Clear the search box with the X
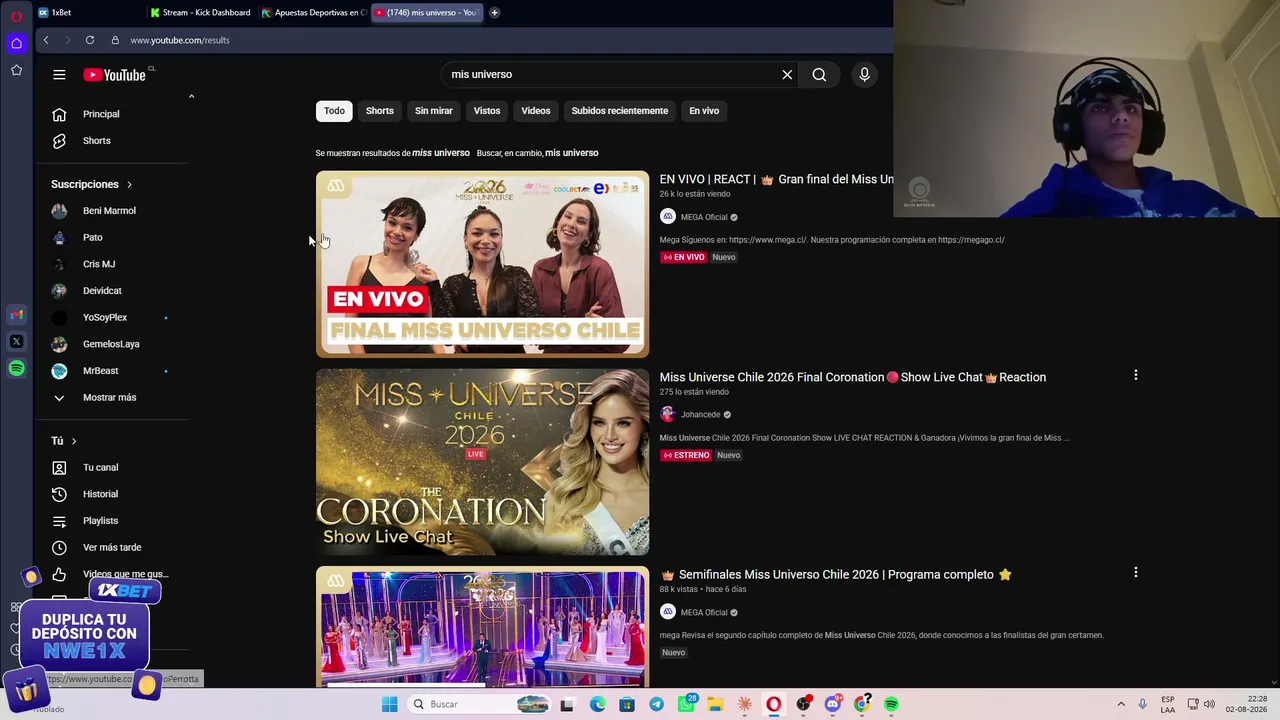 (787, 74)
